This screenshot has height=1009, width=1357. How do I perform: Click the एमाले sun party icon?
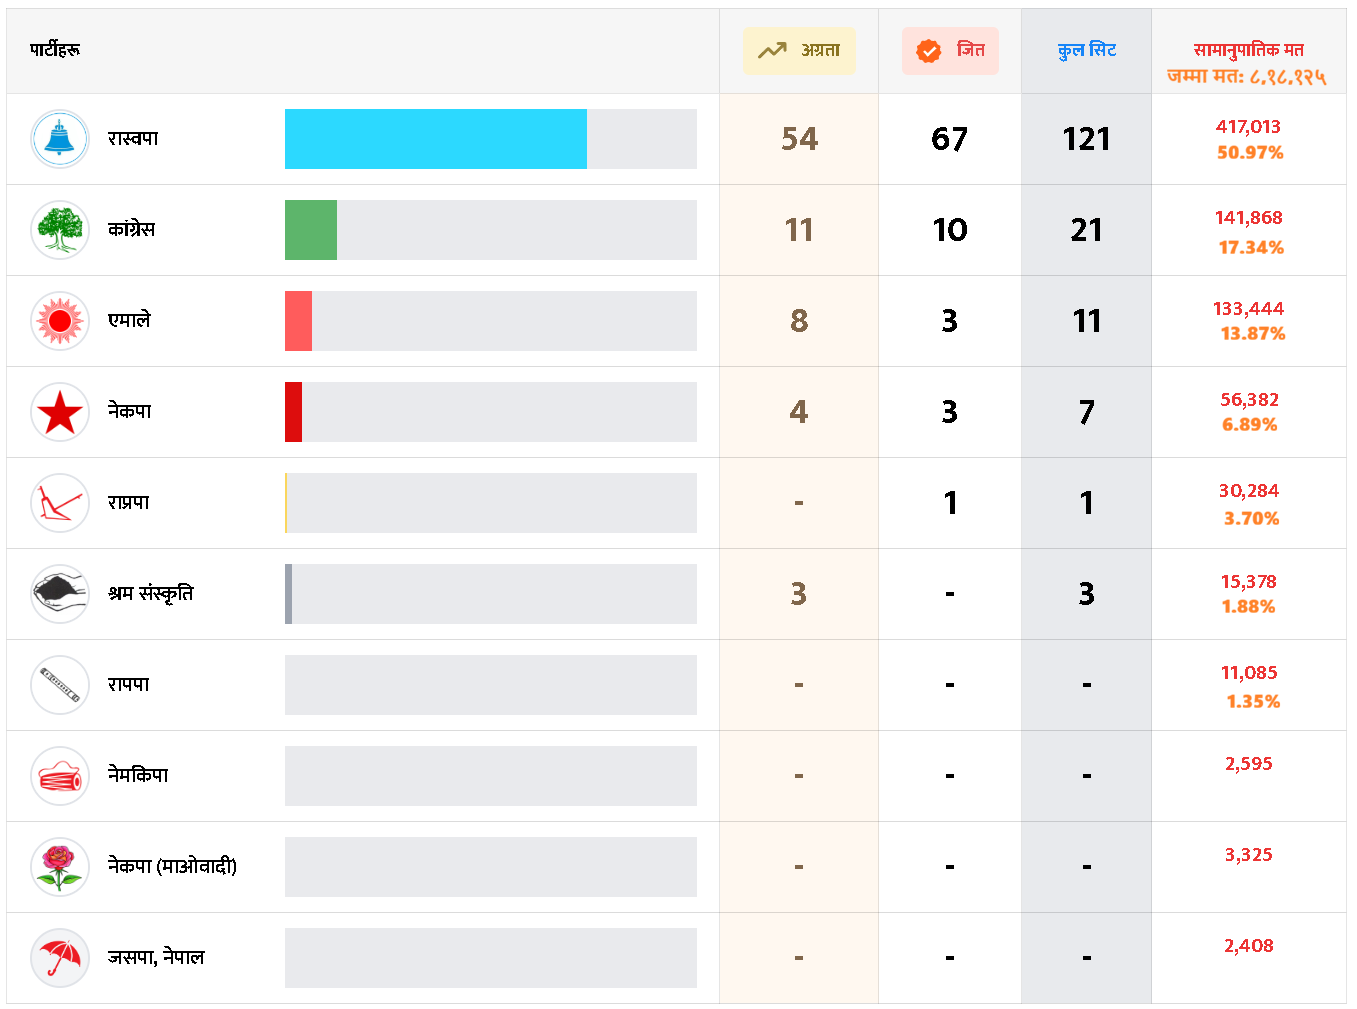[x=60, y=321]
